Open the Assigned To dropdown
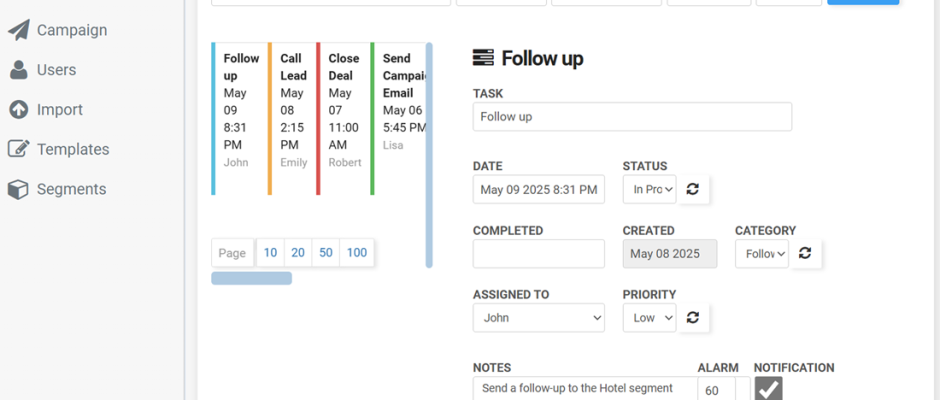Image resolution: width=940 pixels, height=400 pixels. [x=538, y=317]
